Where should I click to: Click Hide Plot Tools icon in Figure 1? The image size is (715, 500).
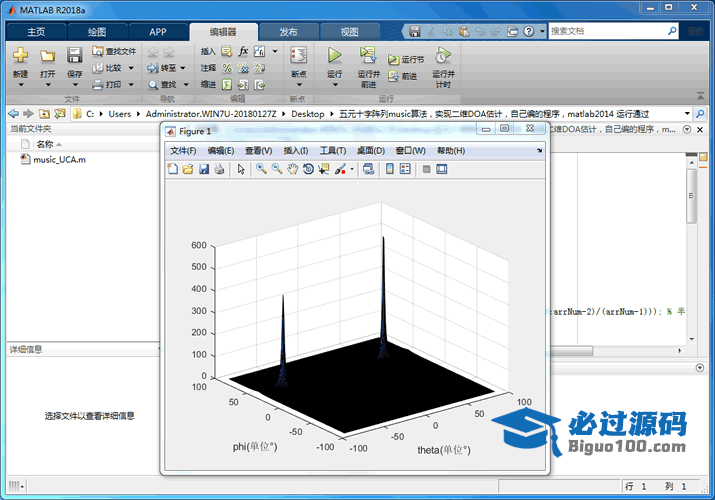tap(426, 169)
